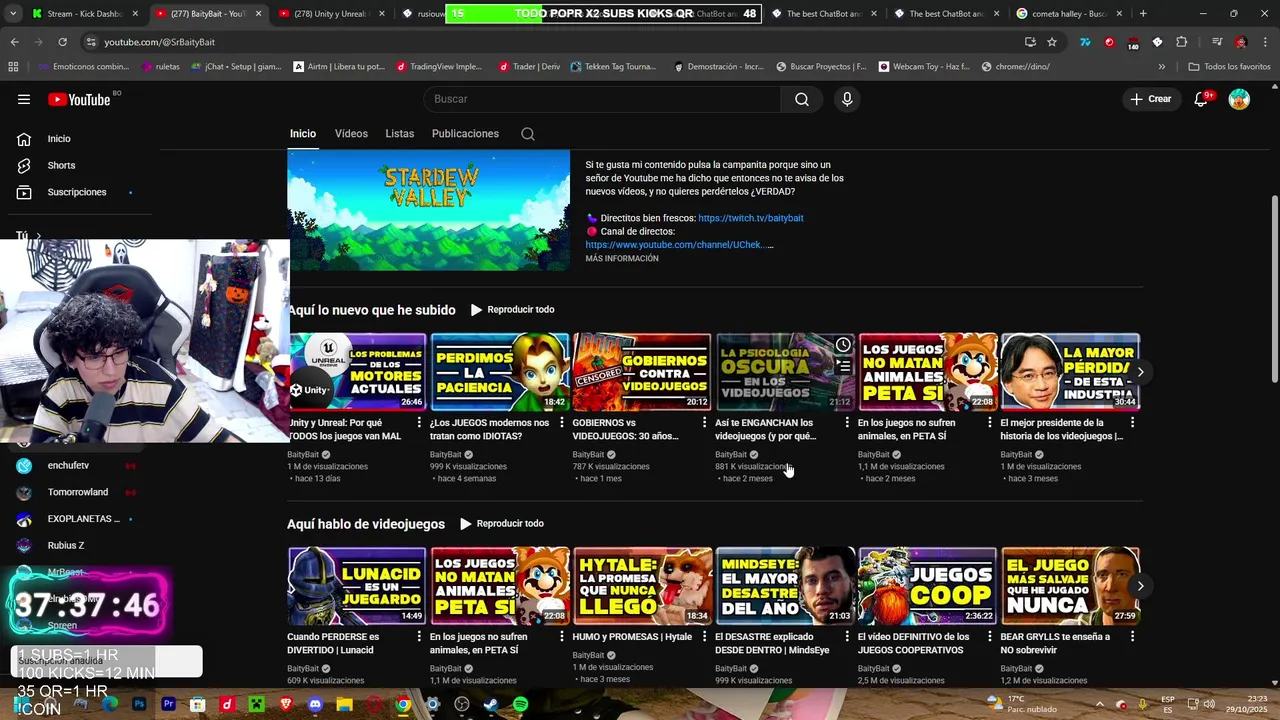Open the Publicaciones channel tab
1280x720 pixels.
pos(465,134)
